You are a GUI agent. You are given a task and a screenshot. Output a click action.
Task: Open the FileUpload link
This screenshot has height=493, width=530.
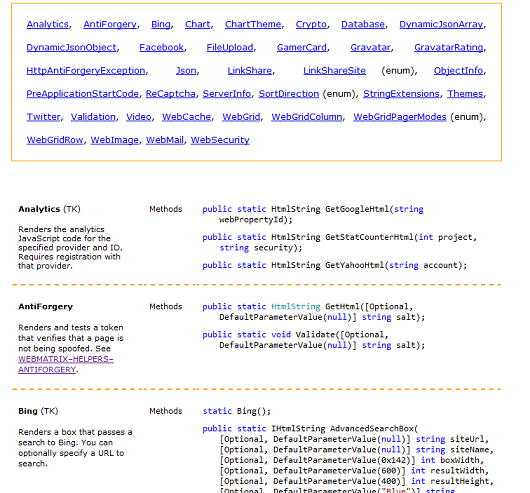pos(230,47)
